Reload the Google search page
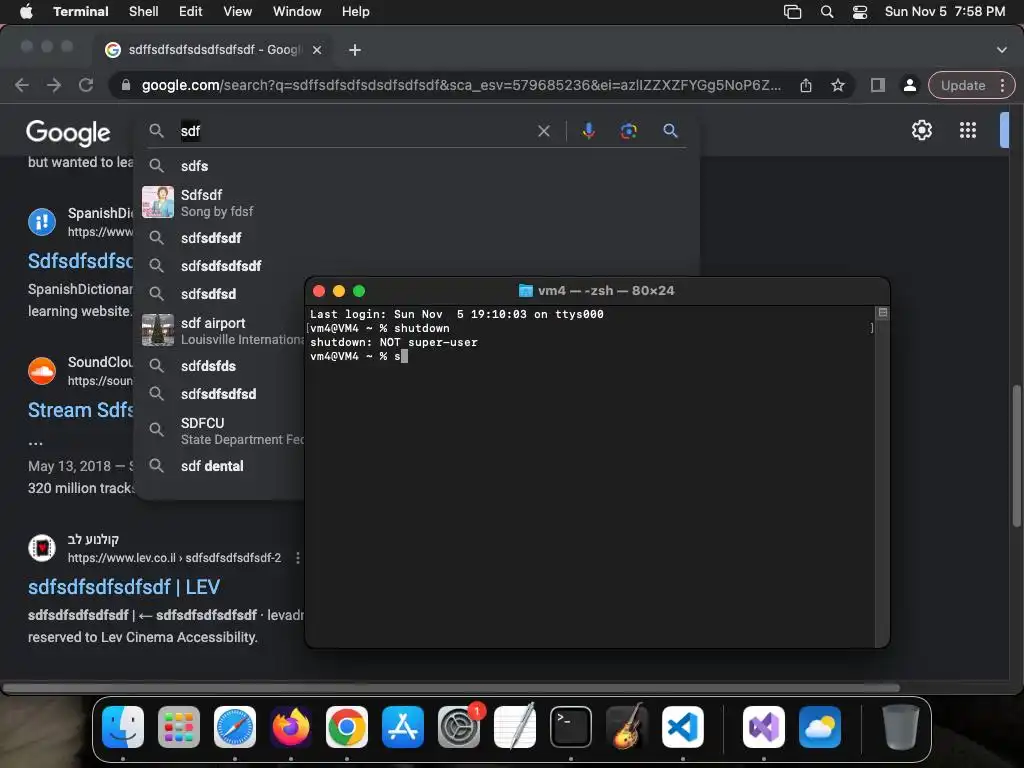Image resolution: width=1024 pixels, height=768 pixels. tap(86, 86)
